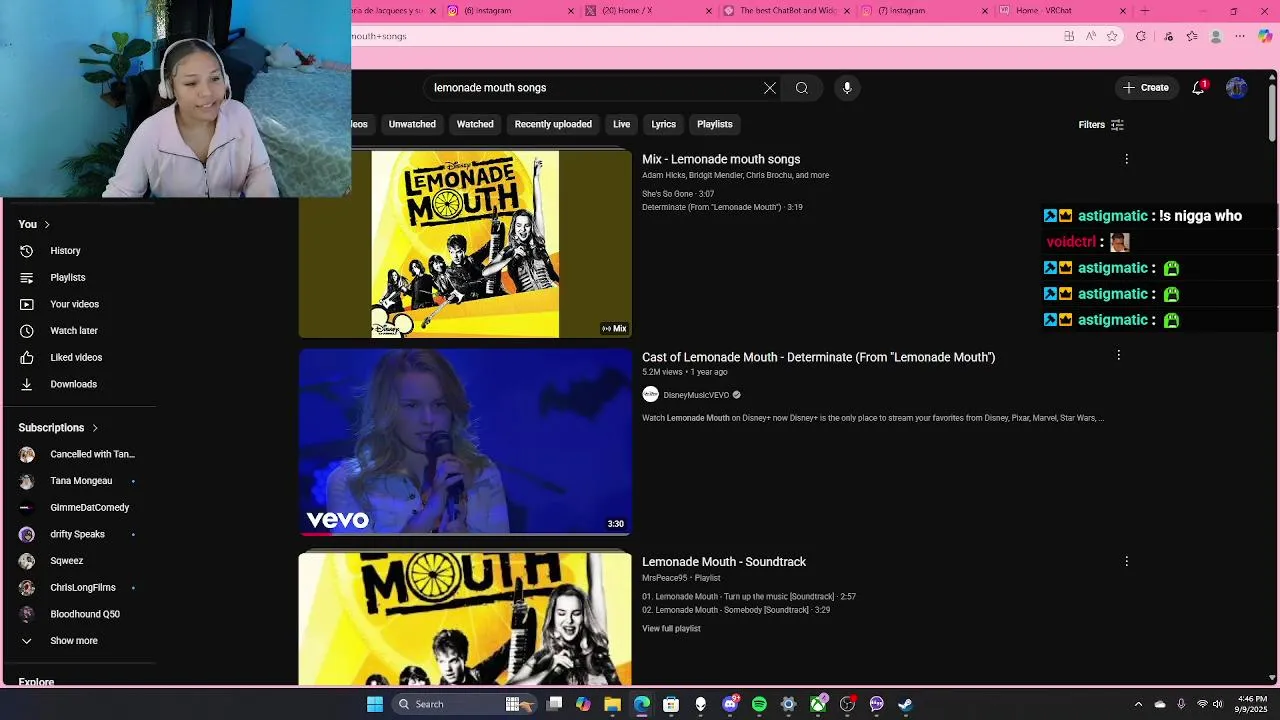Expand the Subscriptions section

point(58,428)
